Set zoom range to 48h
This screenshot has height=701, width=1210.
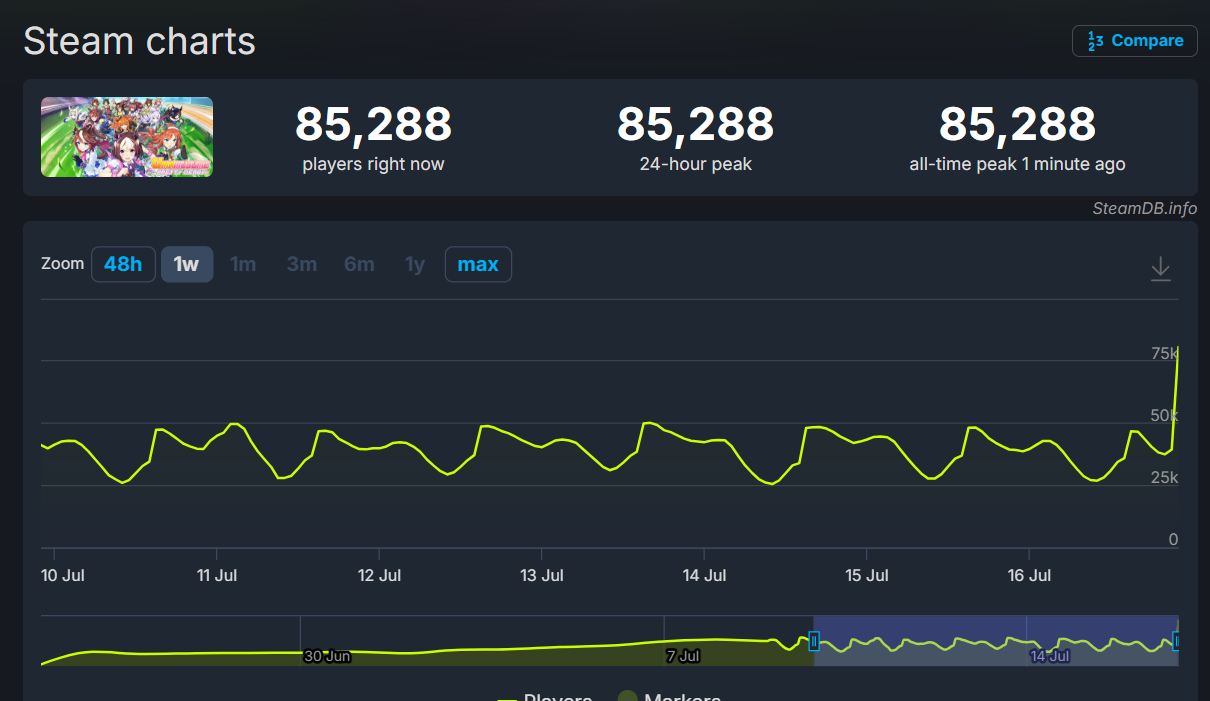(x=123, y=264)
